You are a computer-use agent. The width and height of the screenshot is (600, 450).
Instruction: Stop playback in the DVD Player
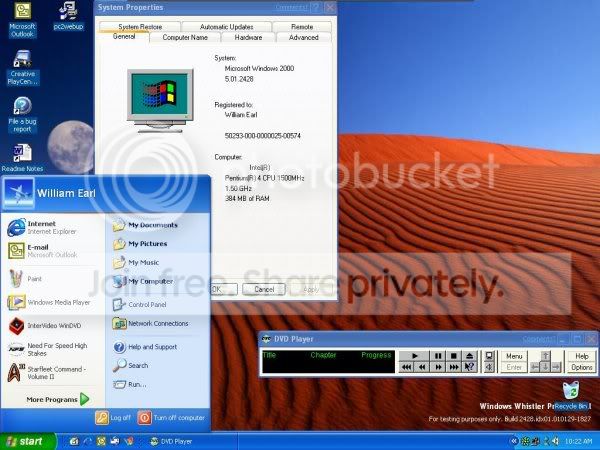[x=454, y=355]
